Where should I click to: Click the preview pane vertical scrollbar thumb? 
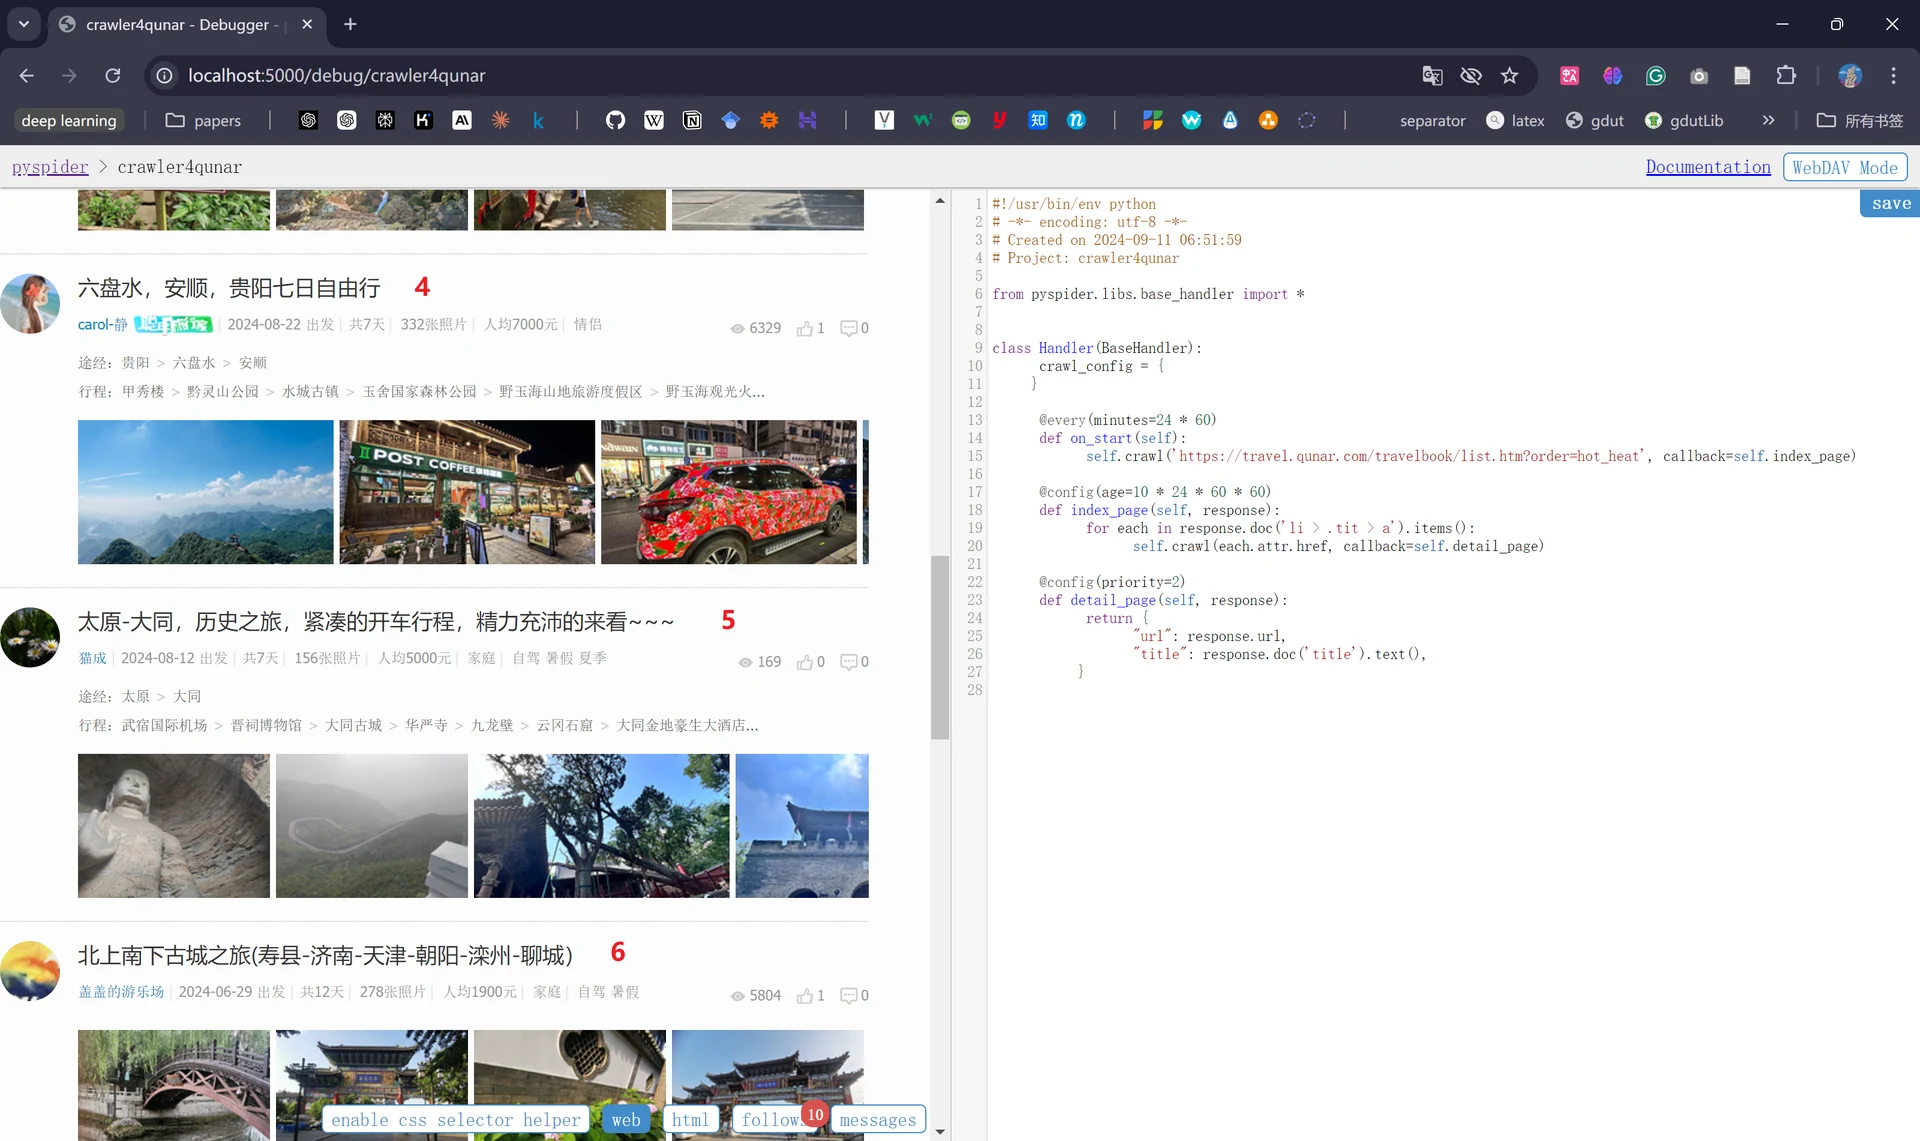[x=940, y=647]
